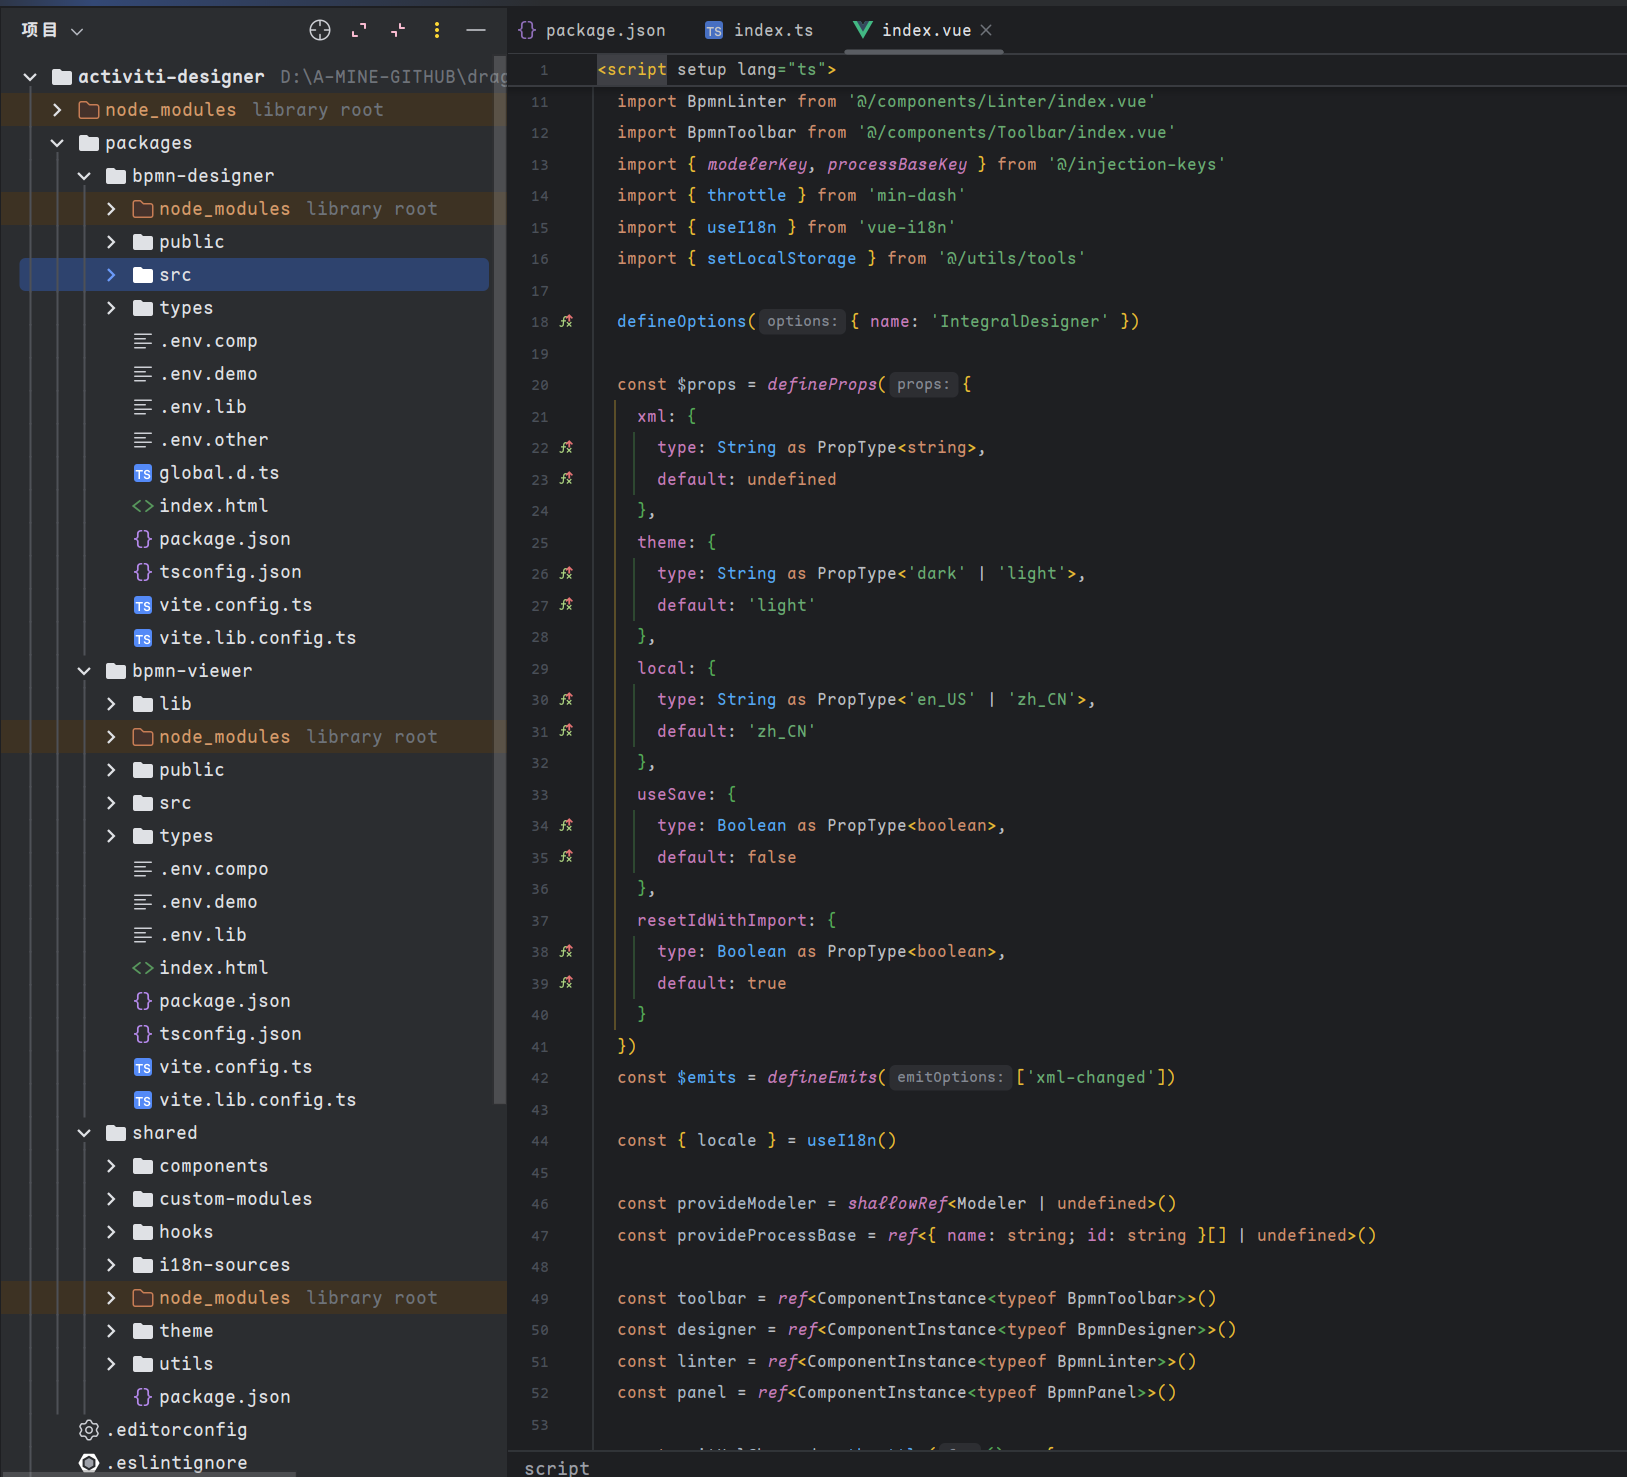Open .env.compo file in bpmn-viewer
This screenshot has width=1627, height=1477.
pyautogui.click(x=214, y=868)
